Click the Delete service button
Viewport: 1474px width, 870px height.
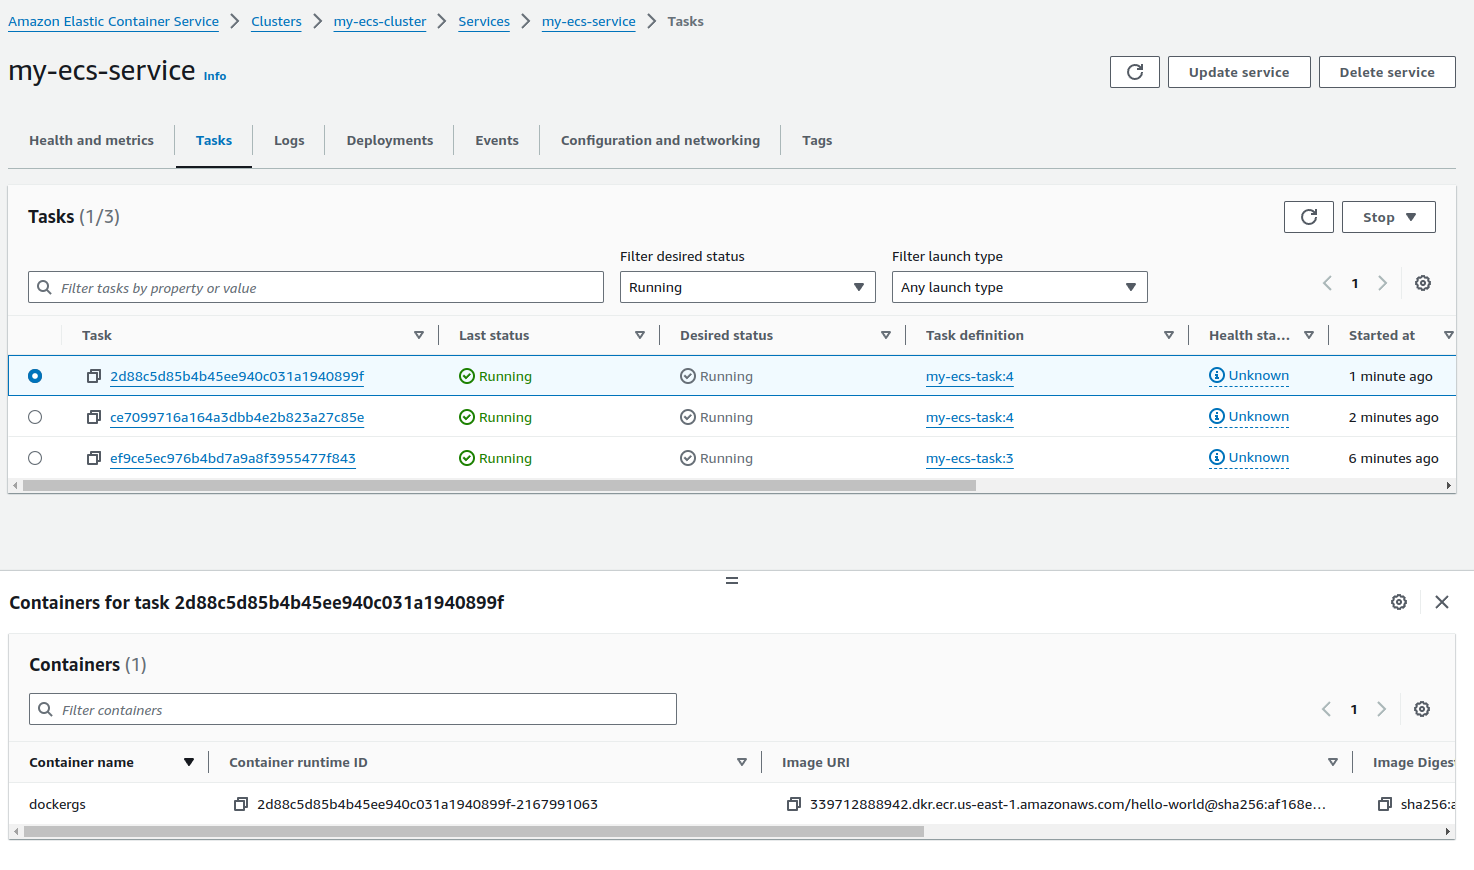tap(1387, 72)
